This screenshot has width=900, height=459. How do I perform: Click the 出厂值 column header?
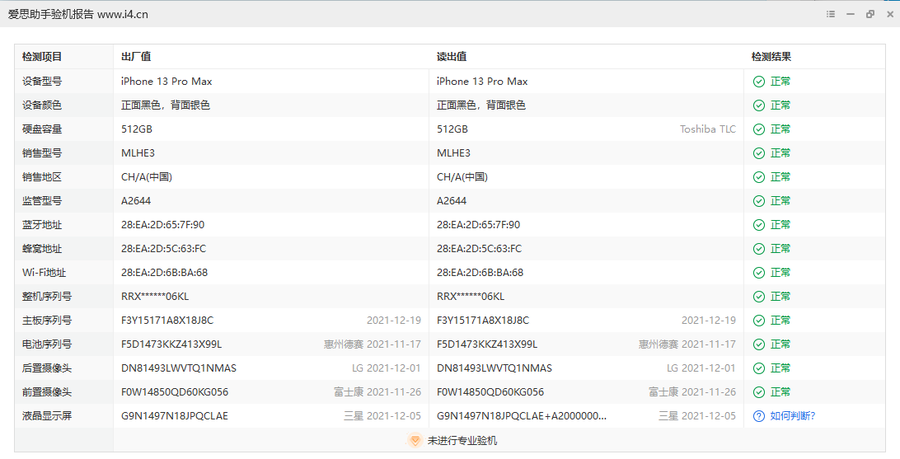(x=136, y=57)
